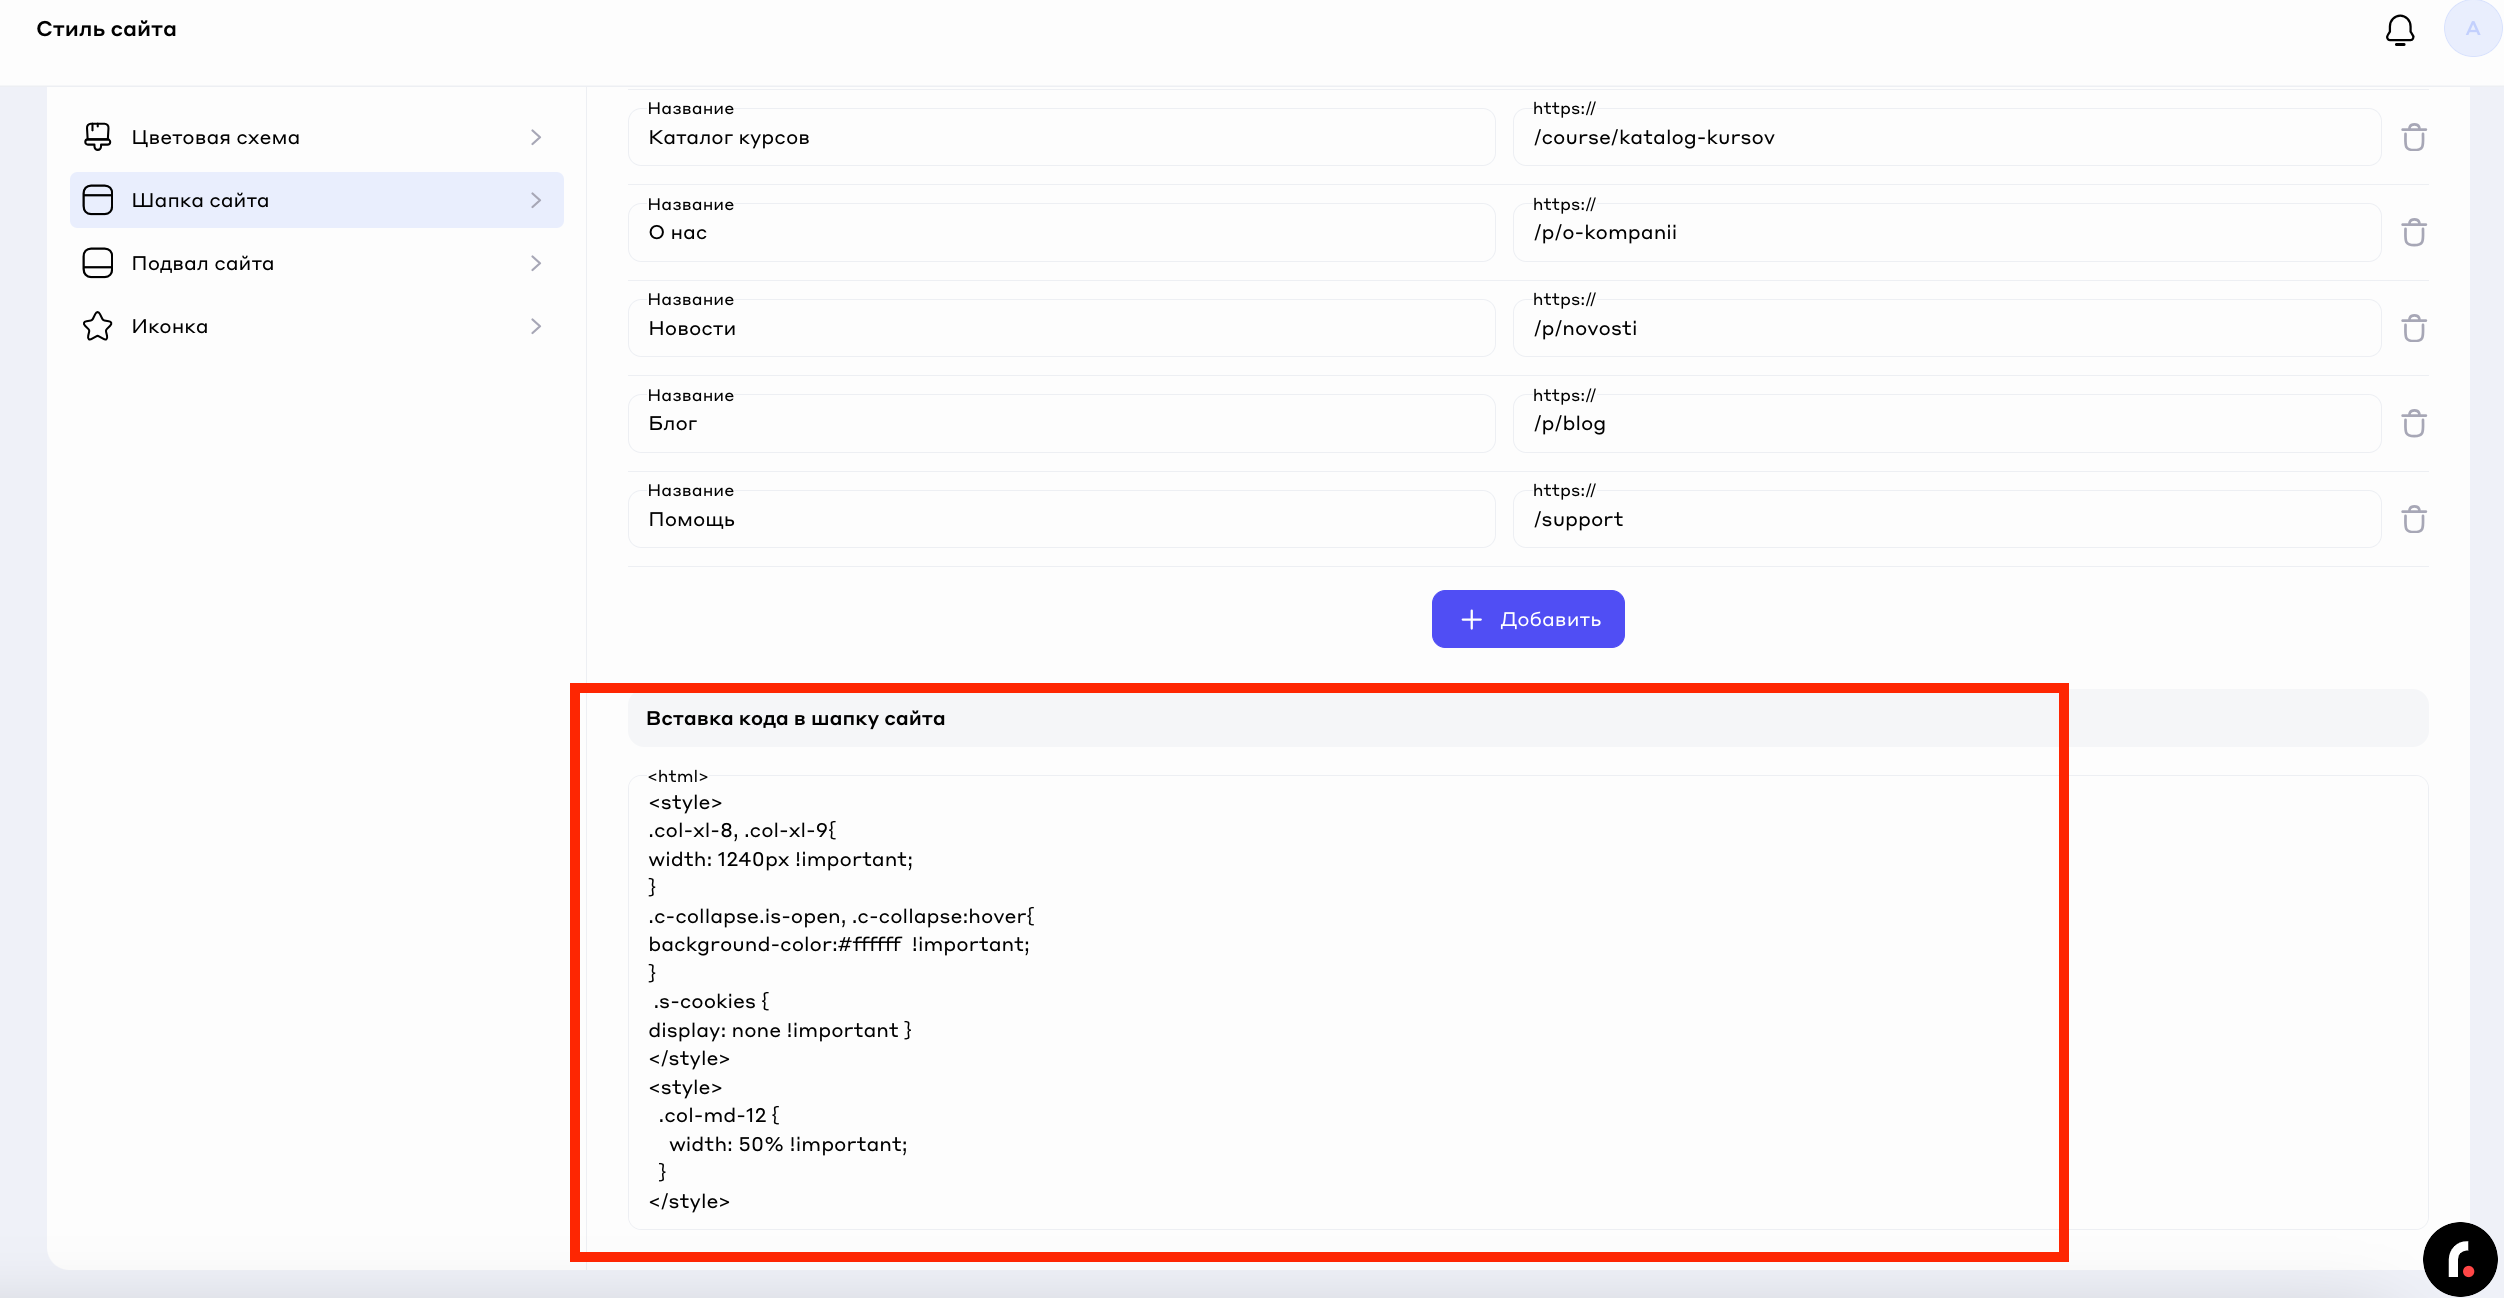The width and height of the screenshot is (2504, 1298).
Task: Expand the Подвал сайта chevron
Action: click(x=536, y=263)
